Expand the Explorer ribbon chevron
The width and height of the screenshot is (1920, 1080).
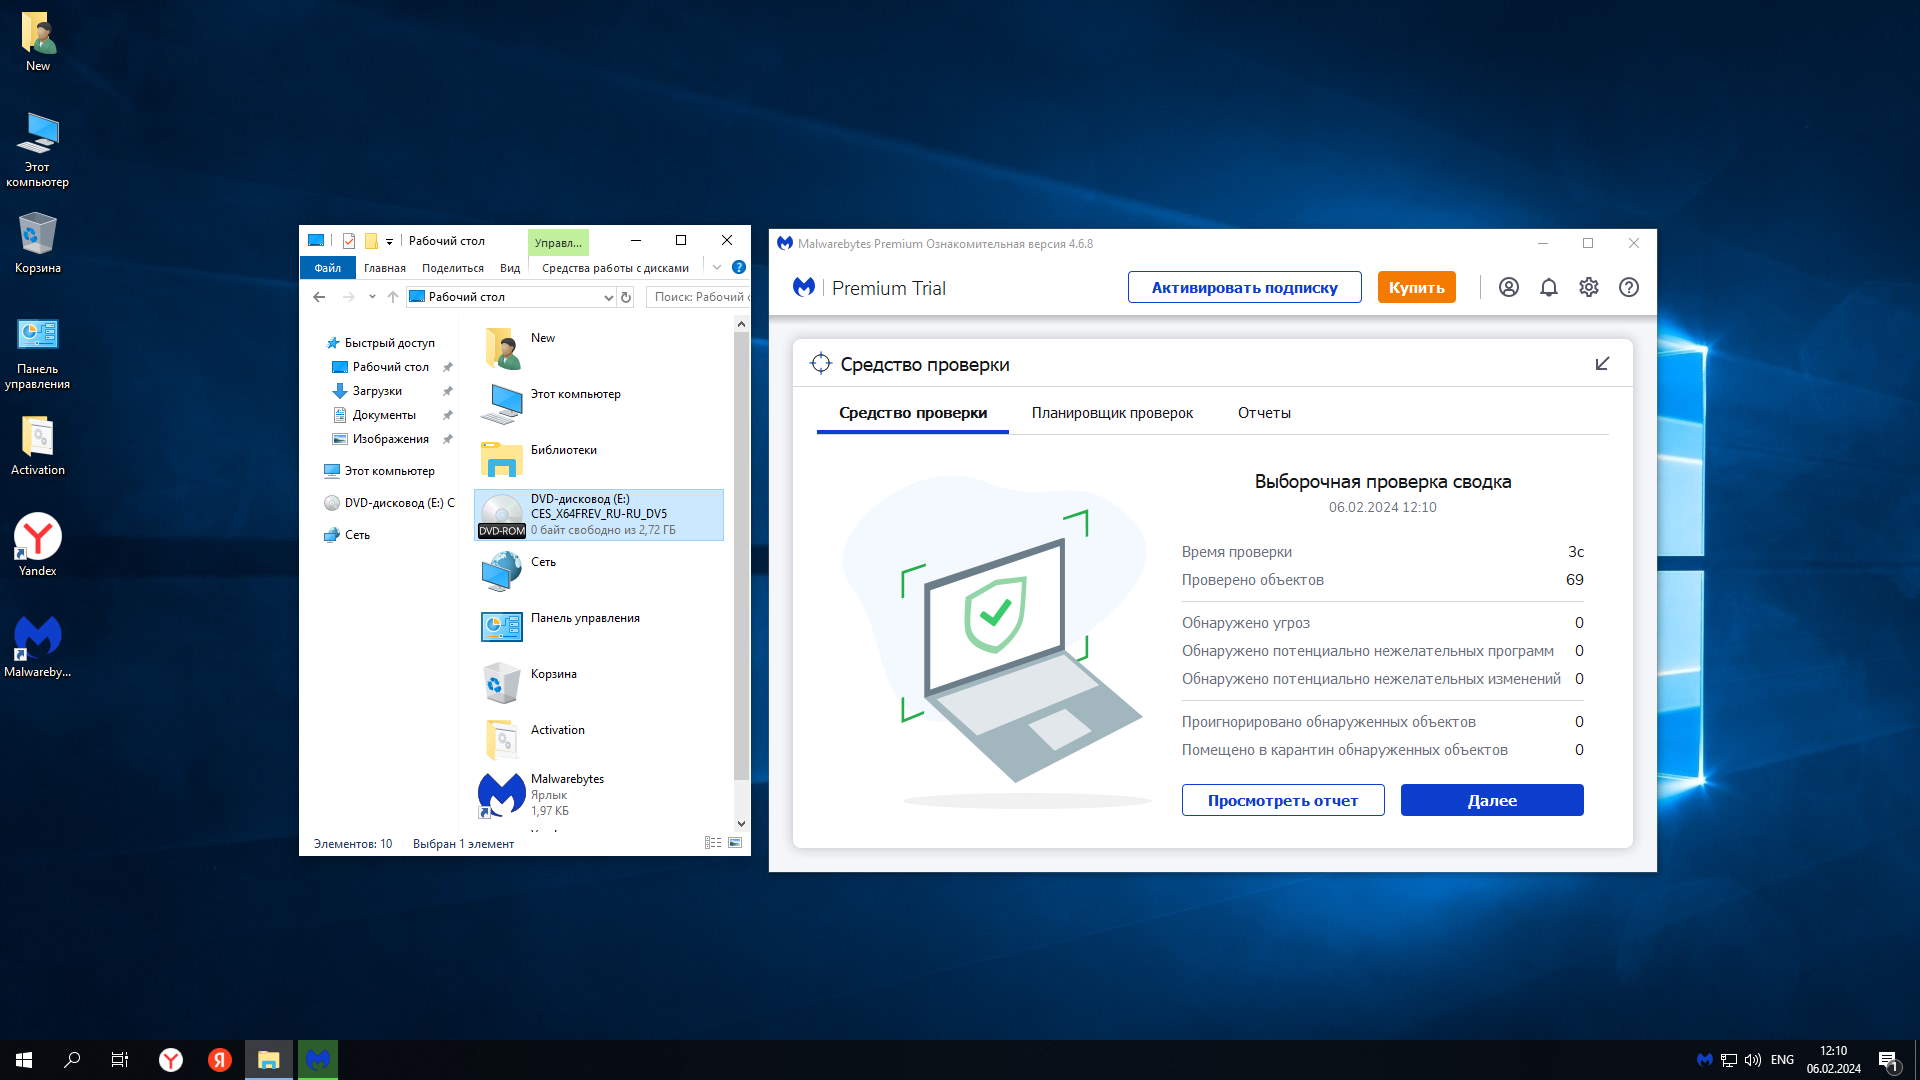click(717, 267)
